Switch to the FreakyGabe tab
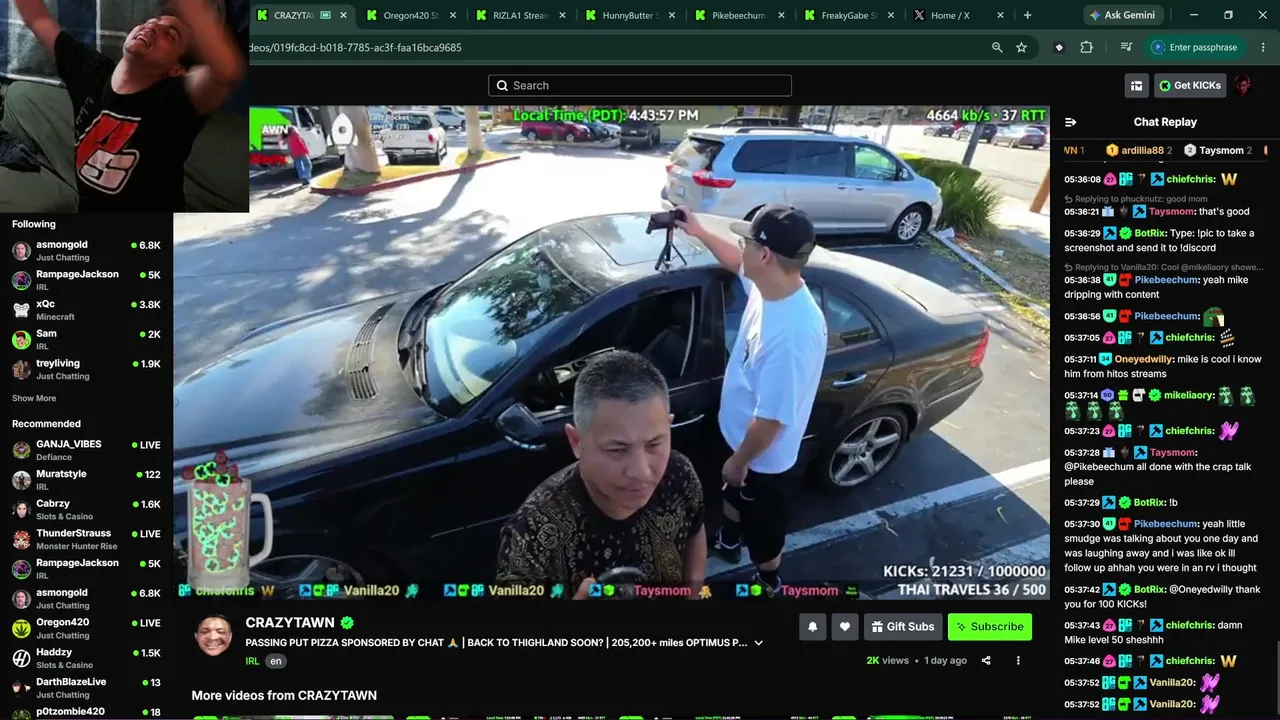Image resolution: width=1280 pixels, height=720 pixels. point(846,15)
